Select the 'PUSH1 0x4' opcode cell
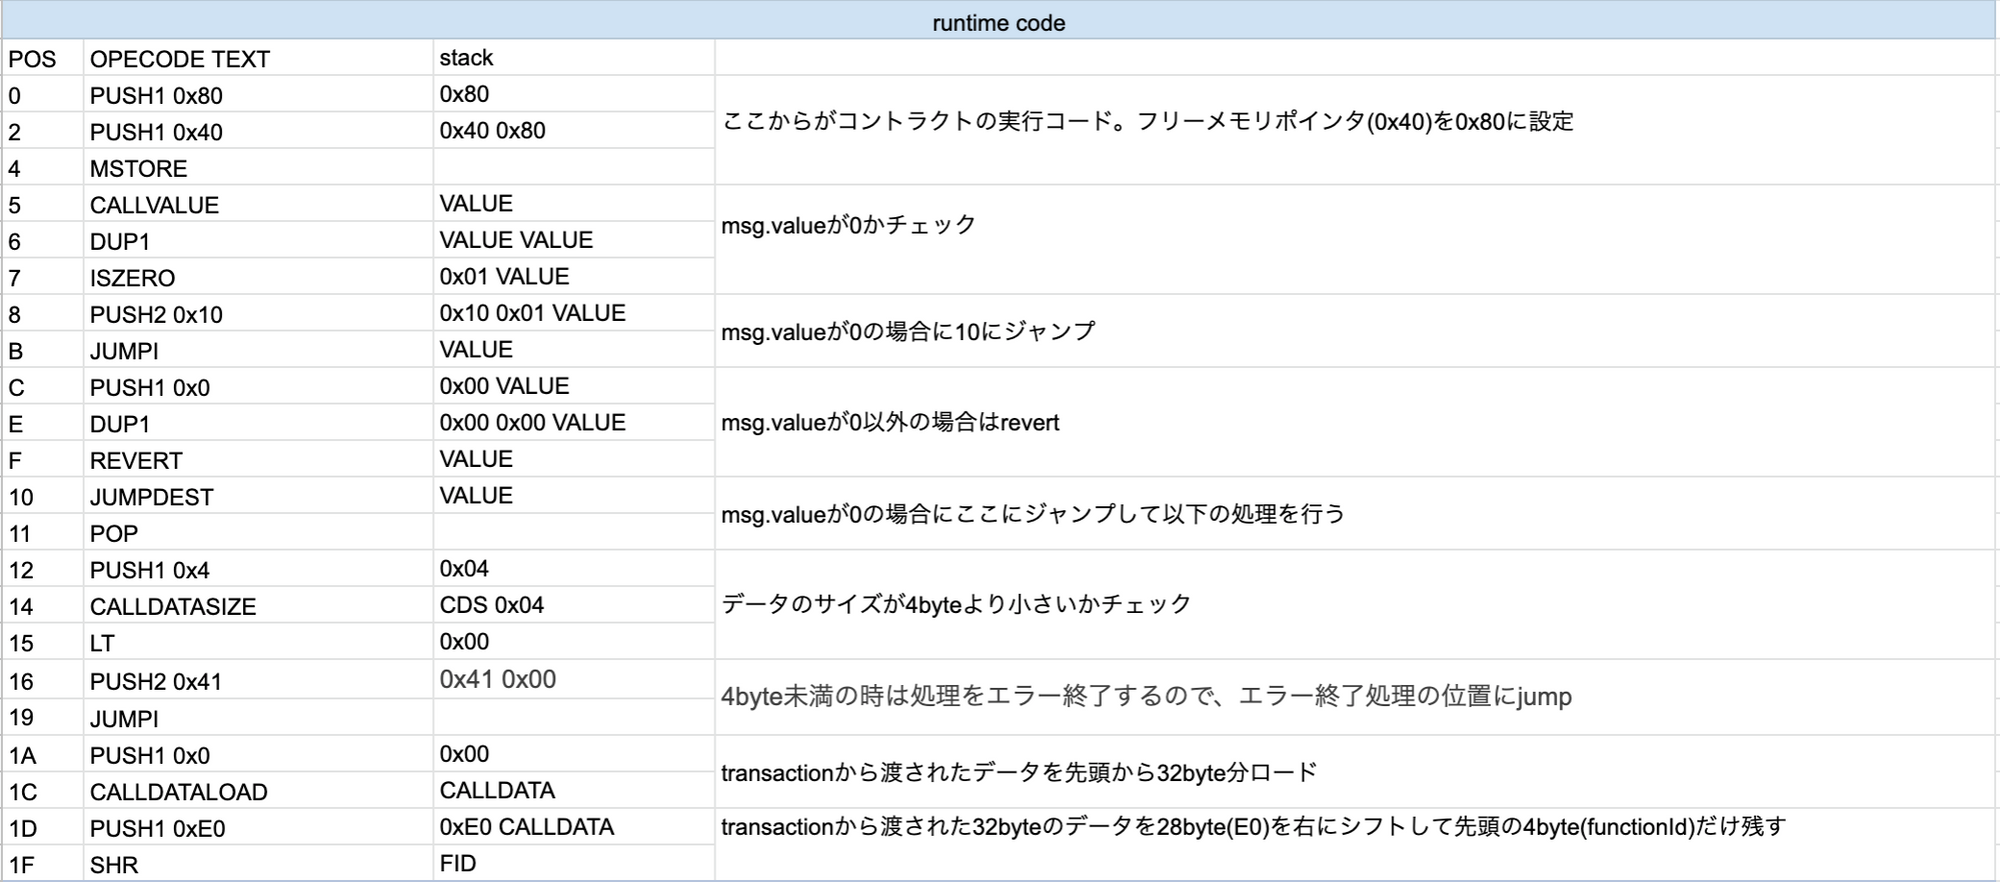The height and width of the screenshot is (882, 2000). coord(259,569)
